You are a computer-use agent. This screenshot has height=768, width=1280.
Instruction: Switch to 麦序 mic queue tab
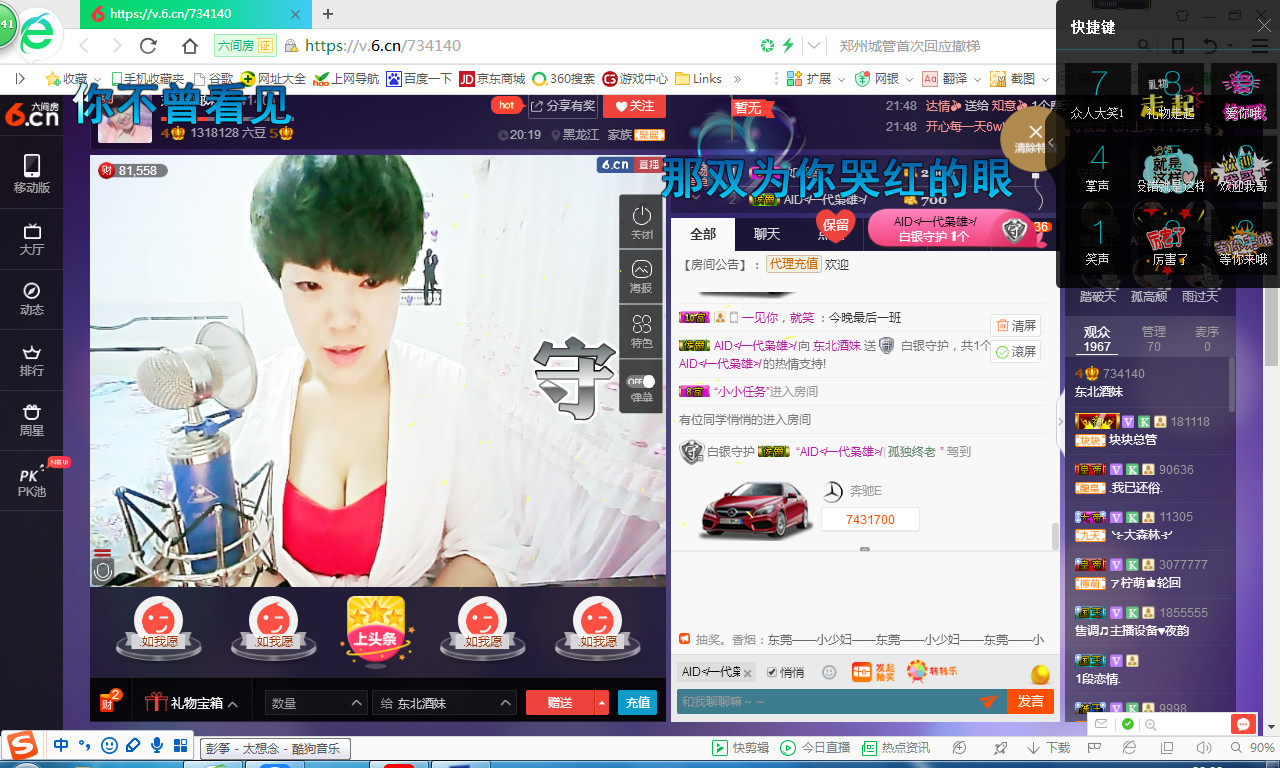coord(1207,339)
